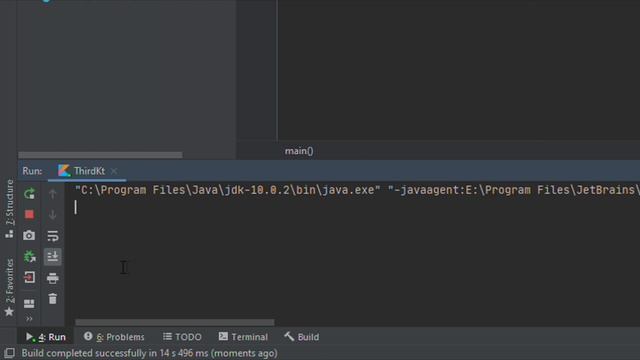Screen dimensions: 640x360
Task: Toggle soft-wrap in the console output
Action: click(53, 236)
